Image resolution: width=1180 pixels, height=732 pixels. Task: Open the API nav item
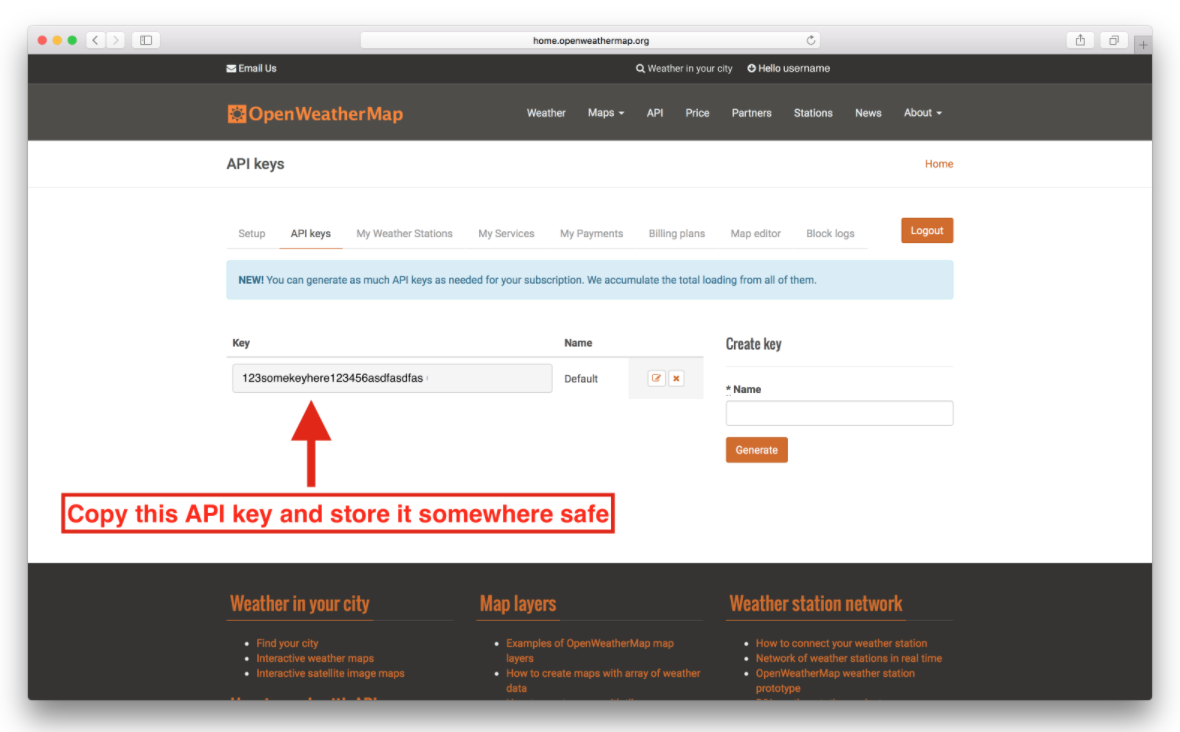(655, 113)
